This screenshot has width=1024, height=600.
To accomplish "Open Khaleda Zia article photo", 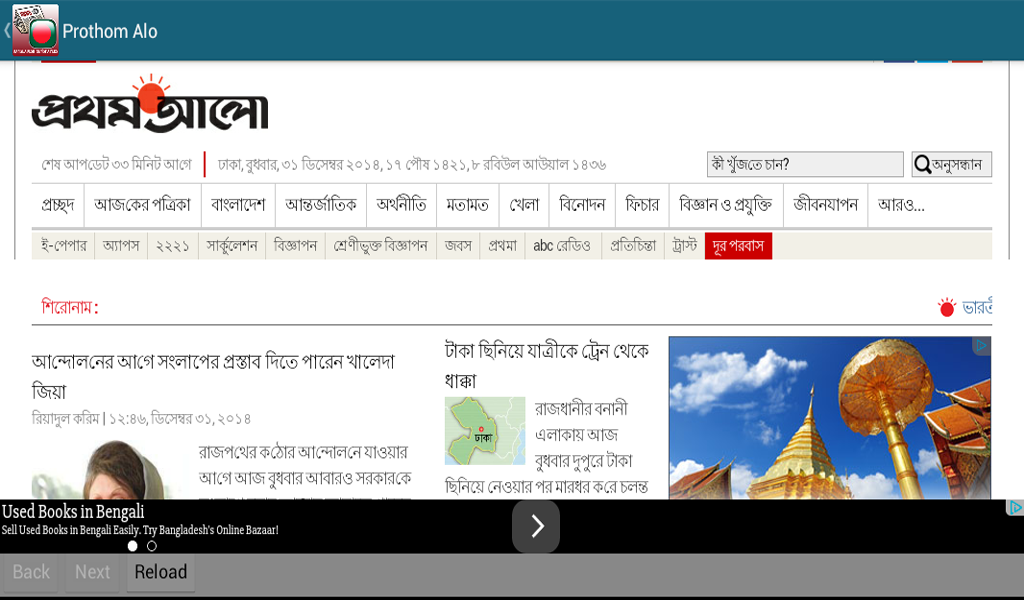I will coord(108,469).
